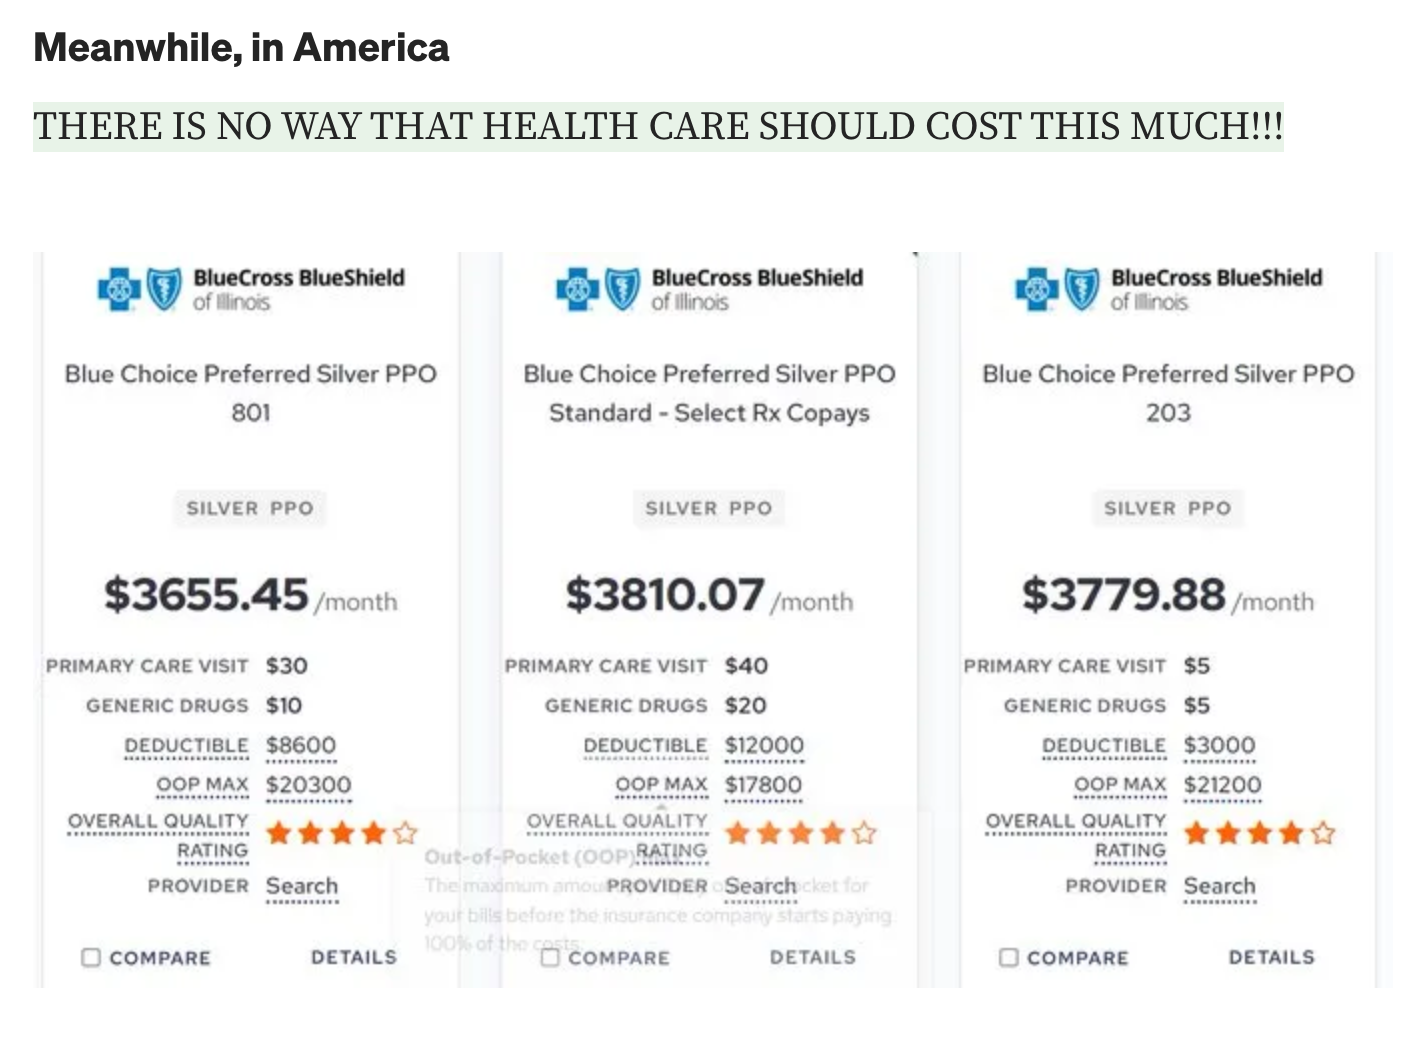
Task: Click the highlighted all-caps health care sentence
Action: coord(657,127)
